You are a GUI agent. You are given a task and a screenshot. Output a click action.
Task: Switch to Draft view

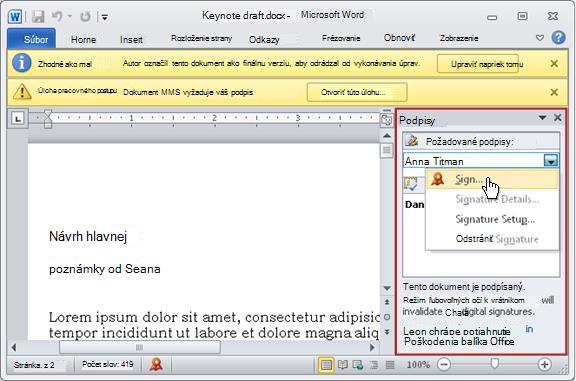tap(390, 365)
